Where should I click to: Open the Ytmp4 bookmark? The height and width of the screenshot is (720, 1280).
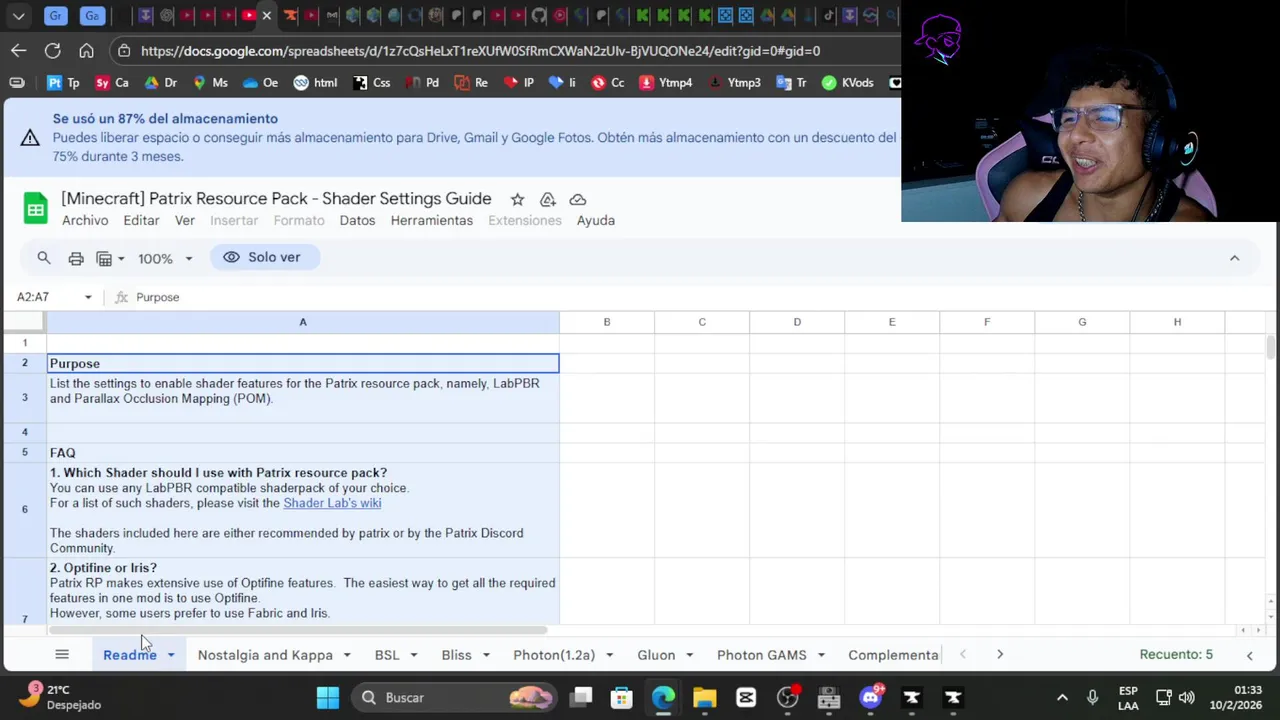coord(665,83)
